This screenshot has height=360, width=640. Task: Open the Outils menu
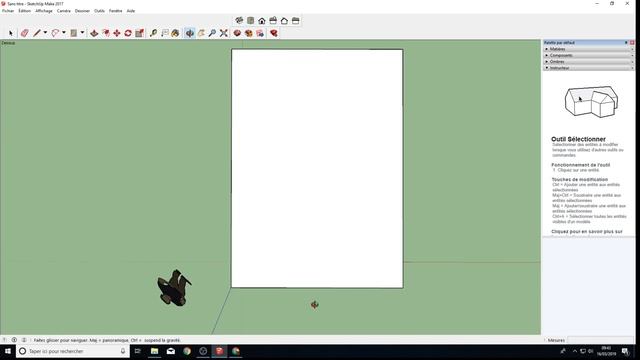(100, 11)
